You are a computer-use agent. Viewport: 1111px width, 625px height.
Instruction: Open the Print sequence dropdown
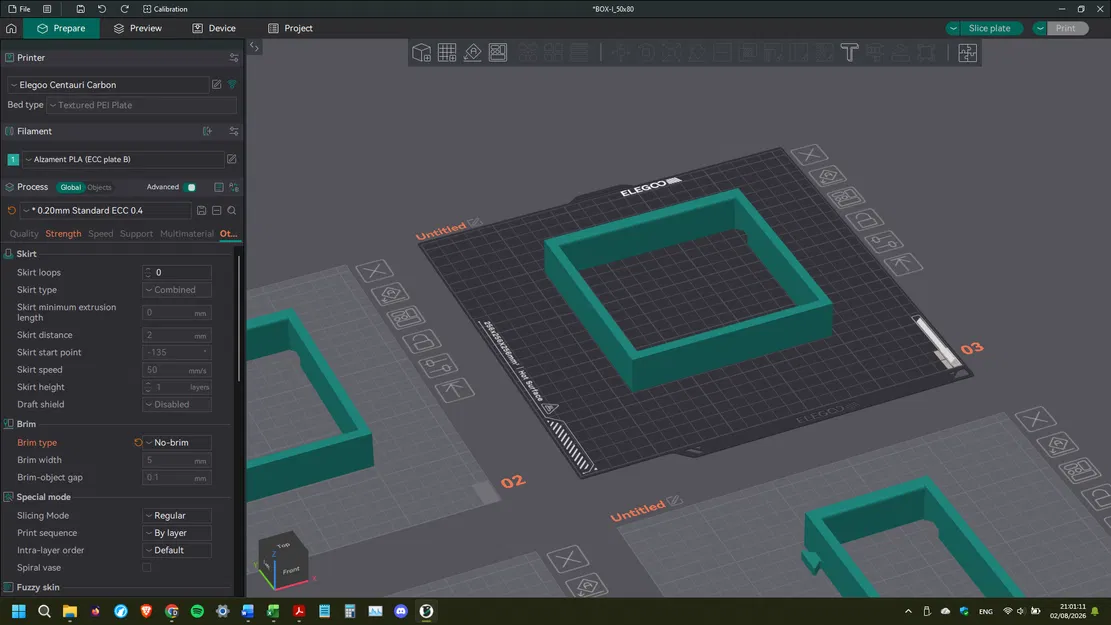(176, 533)
